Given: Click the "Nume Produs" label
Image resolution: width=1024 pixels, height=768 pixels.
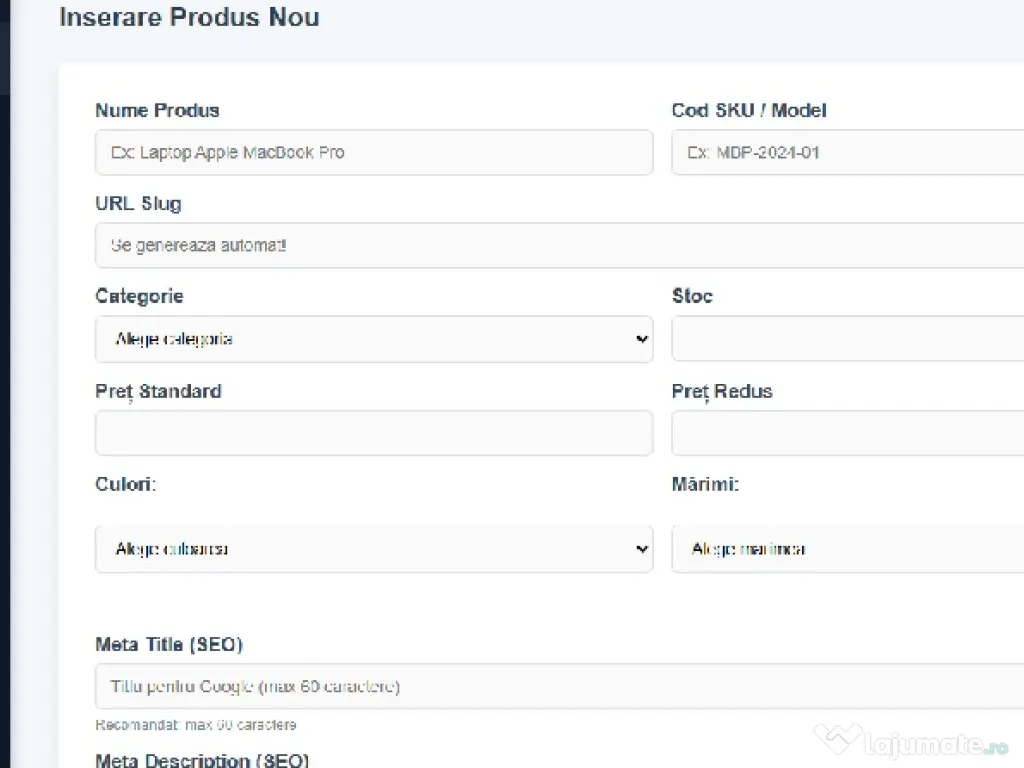Looking at the screenshot, I should [x=157, y=110].
